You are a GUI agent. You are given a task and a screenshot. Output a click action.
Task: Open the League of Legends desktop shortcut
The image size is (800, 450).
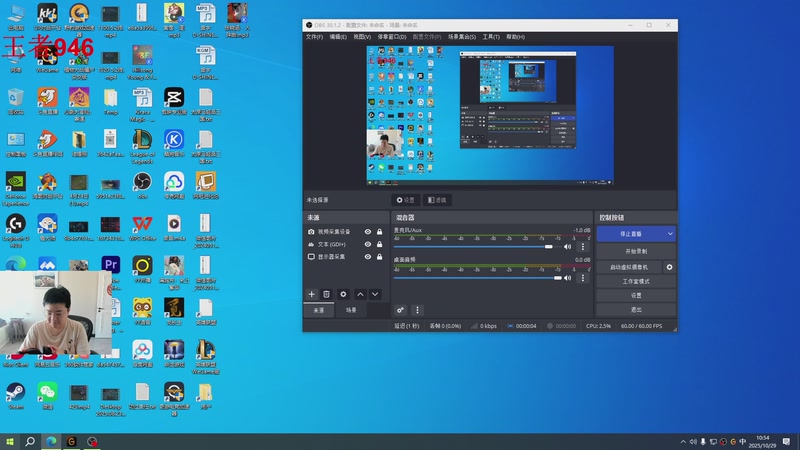click(142, 146)
